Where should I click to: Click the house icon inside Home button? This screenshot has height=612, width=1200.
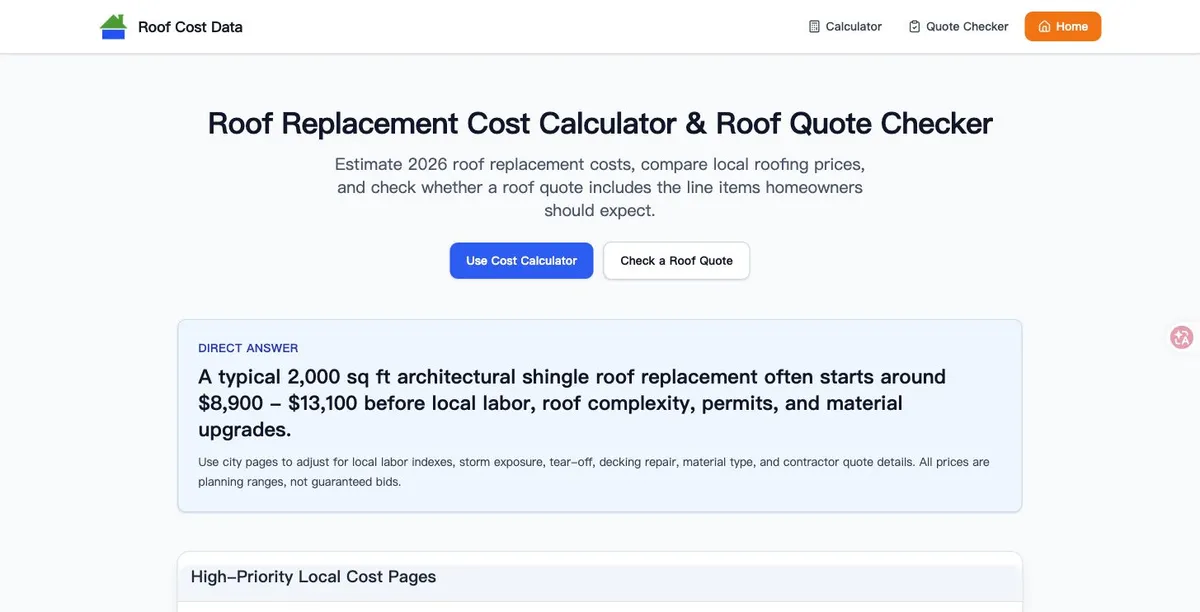(x=1044, y=27)
